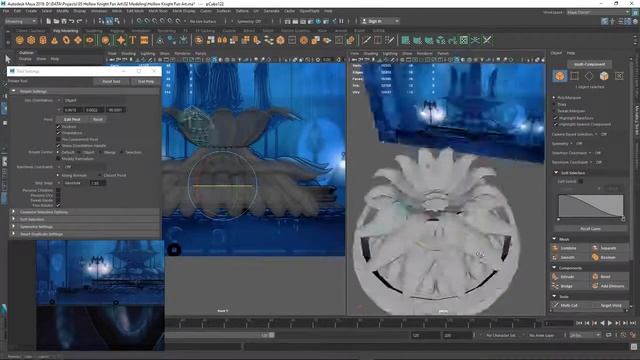Create polygon torus from shelf
This screenshot has height=360, width=640.
[66, 40]
